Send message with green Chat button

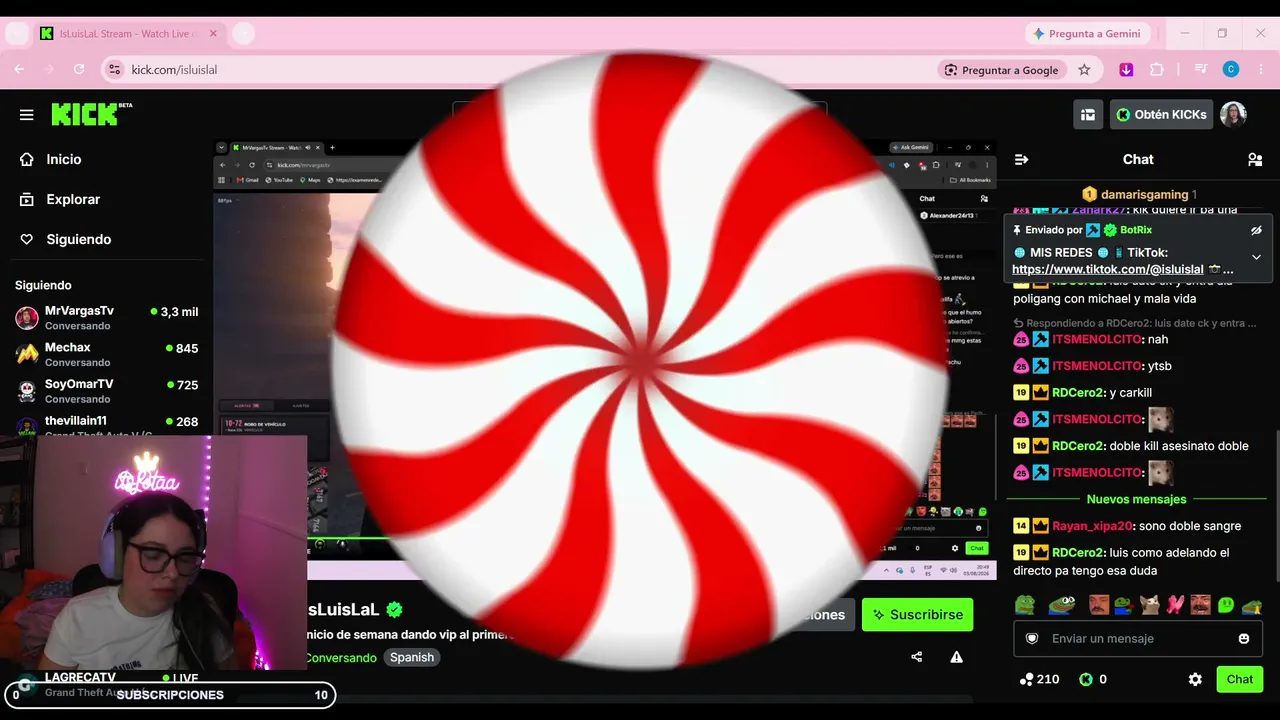click(x=1240, y=680)
